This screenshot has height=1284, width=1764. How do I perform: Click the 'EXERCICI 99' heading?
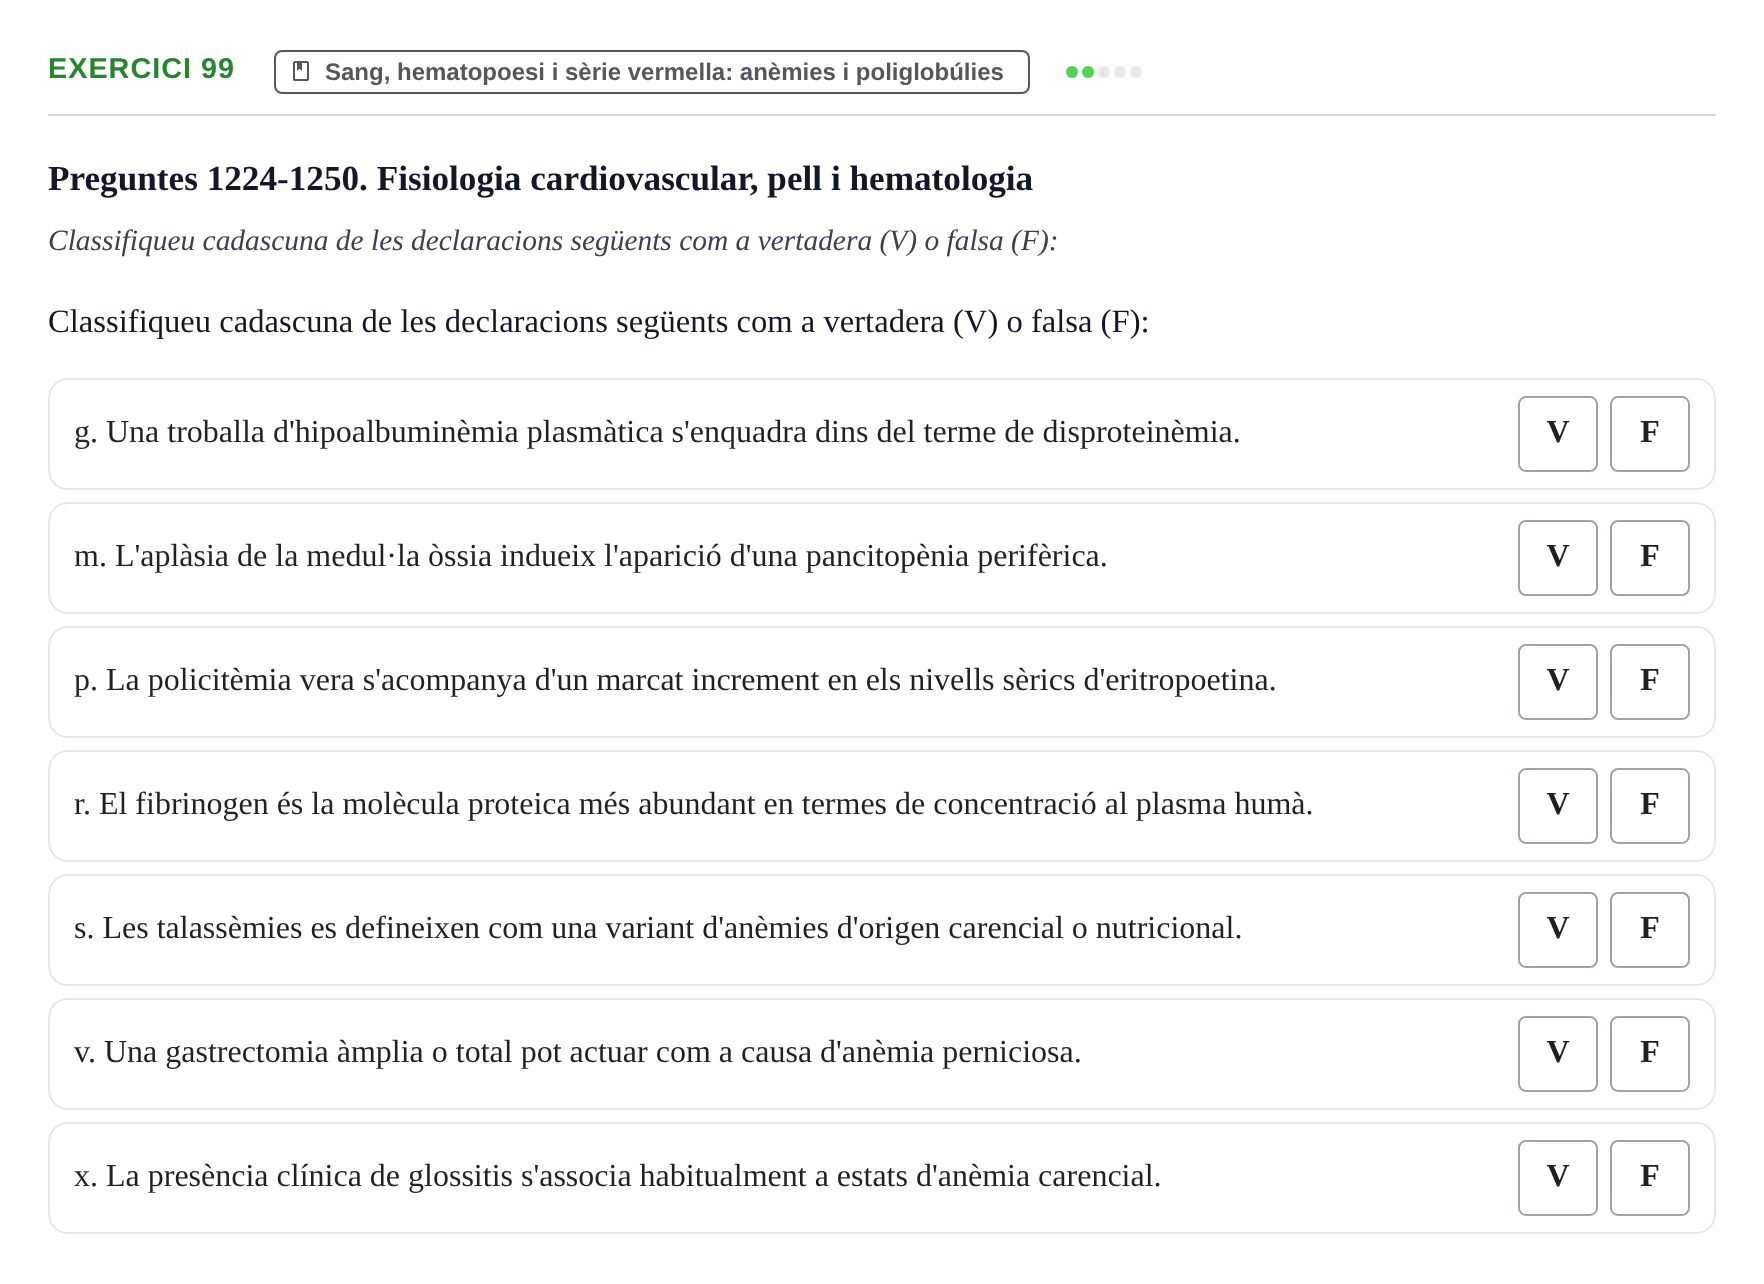click(141, 69)
